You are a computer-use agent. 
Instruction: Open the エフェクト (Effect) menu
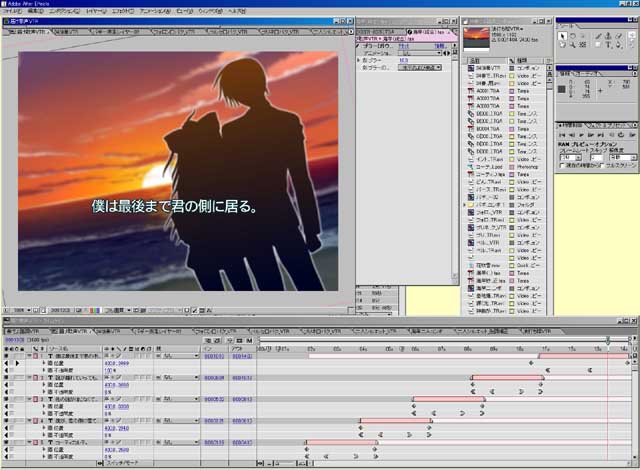[121, 11]
